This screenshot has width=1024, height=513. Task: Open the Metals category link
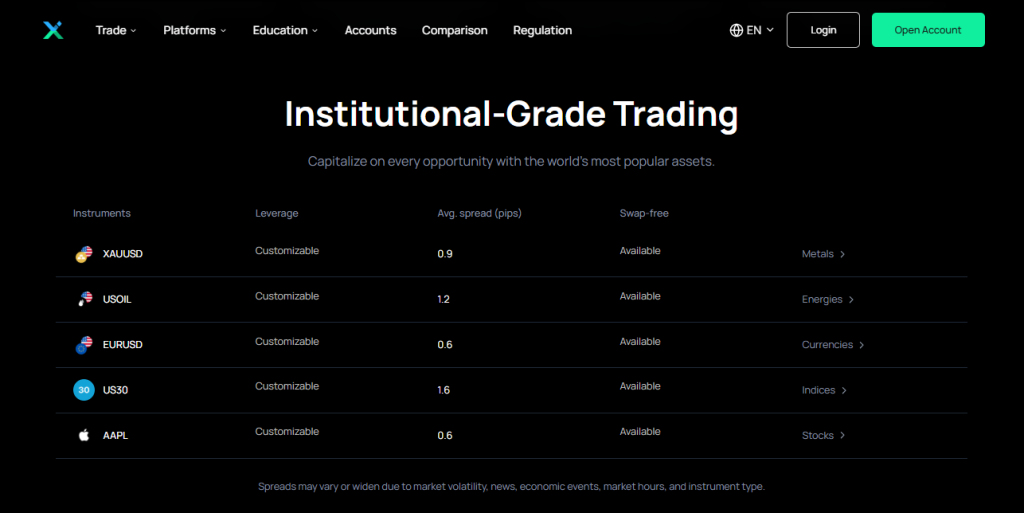point(823,254)
